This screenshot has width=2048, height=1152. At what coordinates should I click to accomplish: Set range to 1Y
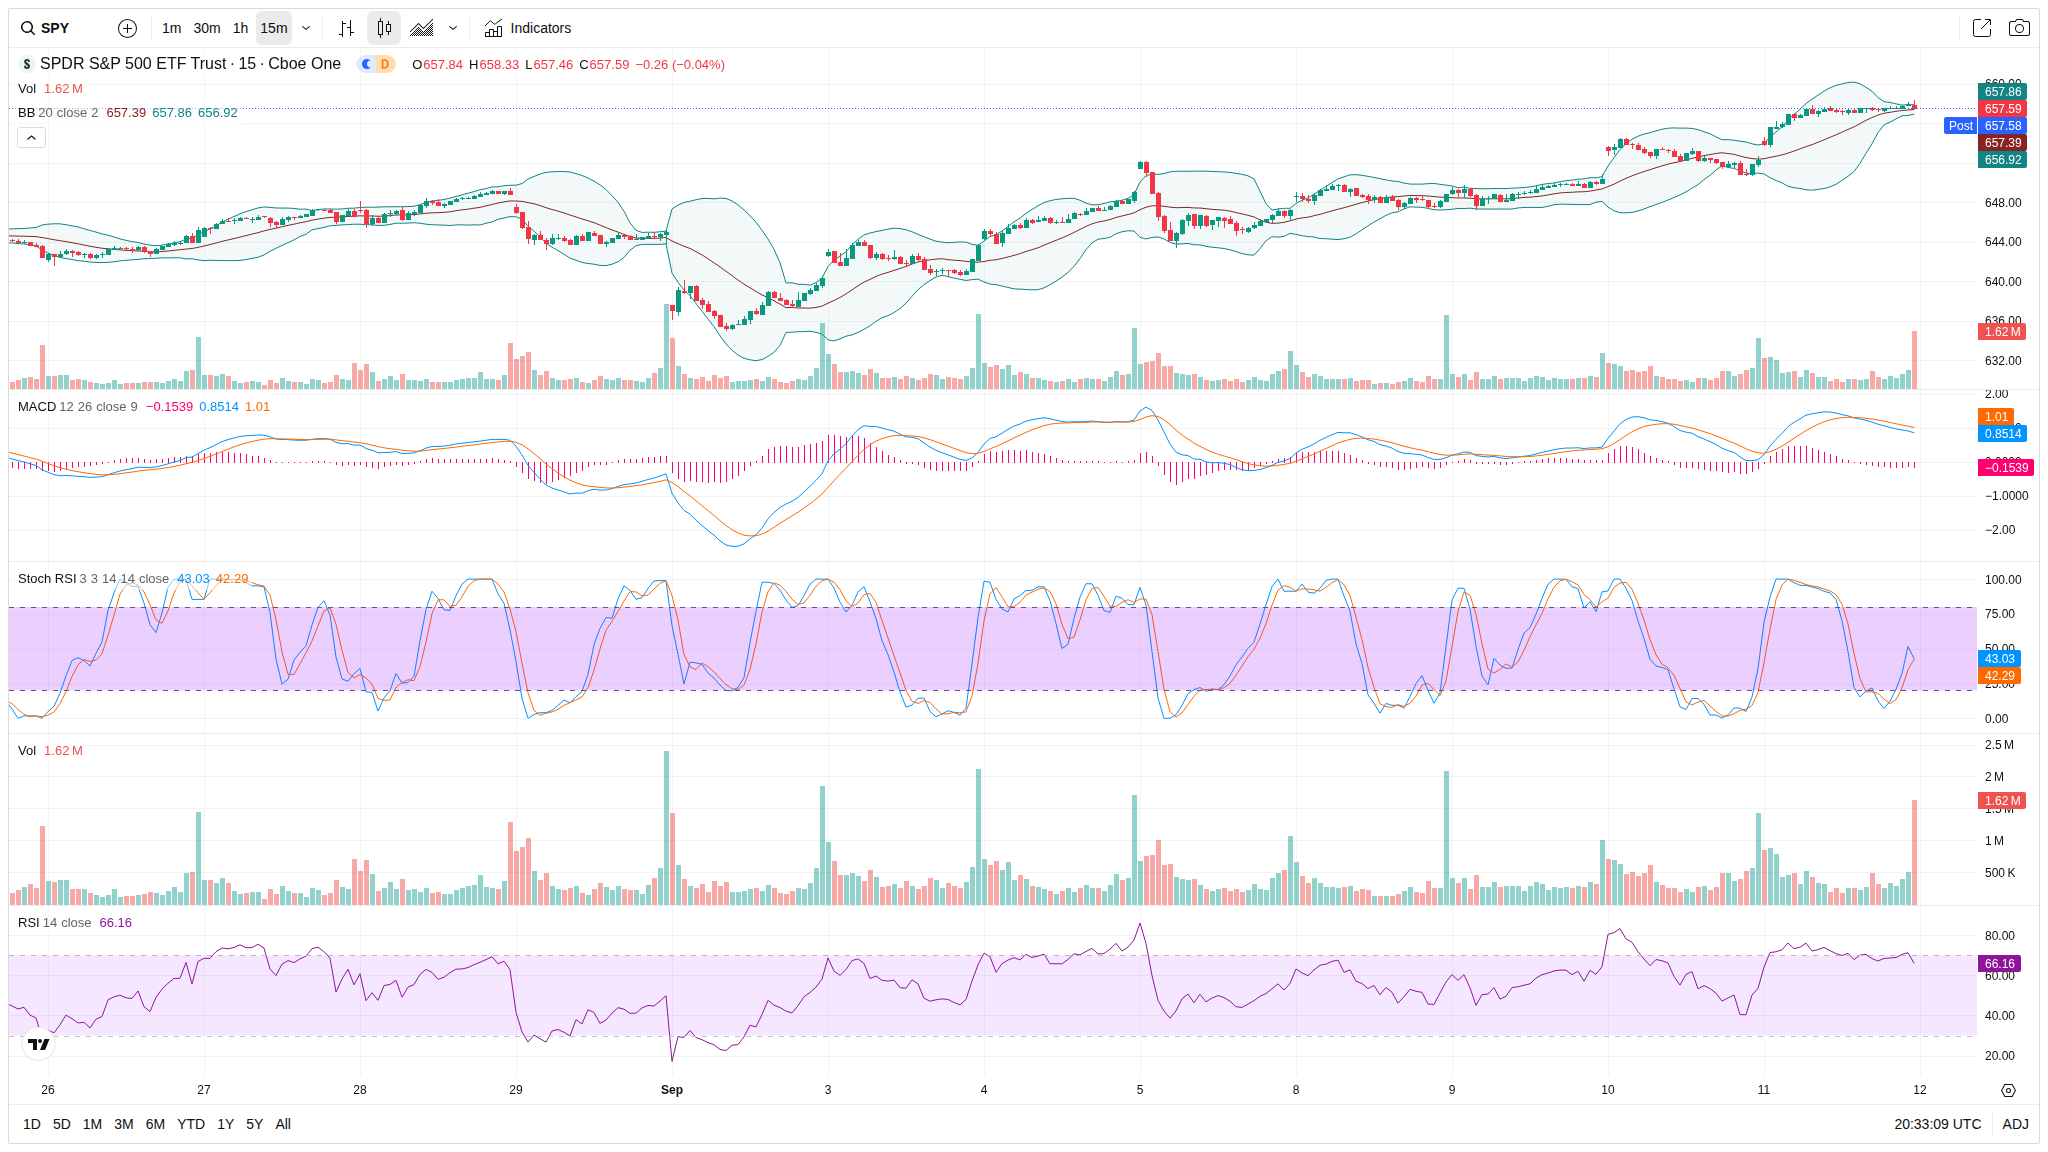click(226, 1124)
